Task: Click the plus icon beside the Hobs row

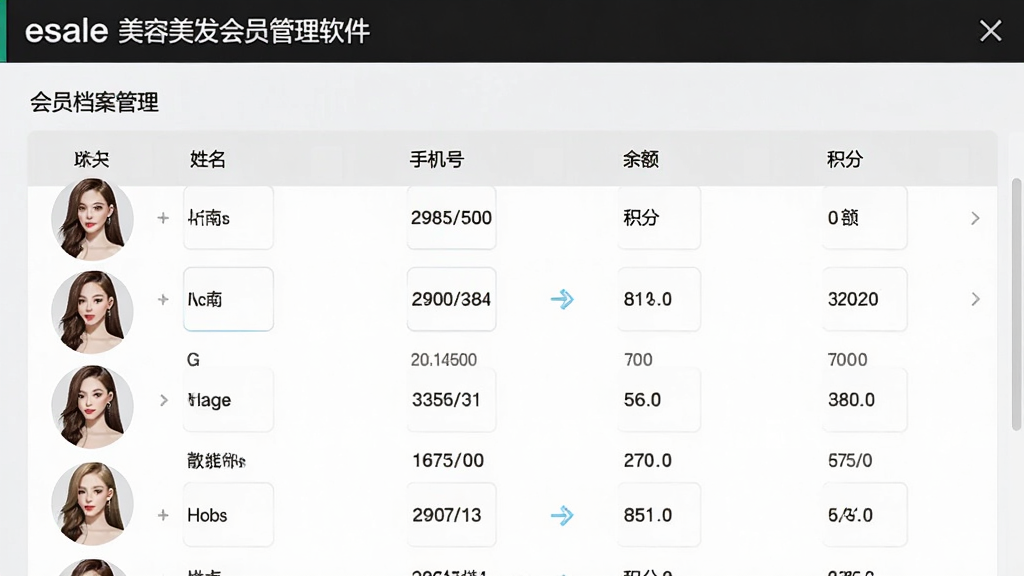Action: (x=163, y=515)
